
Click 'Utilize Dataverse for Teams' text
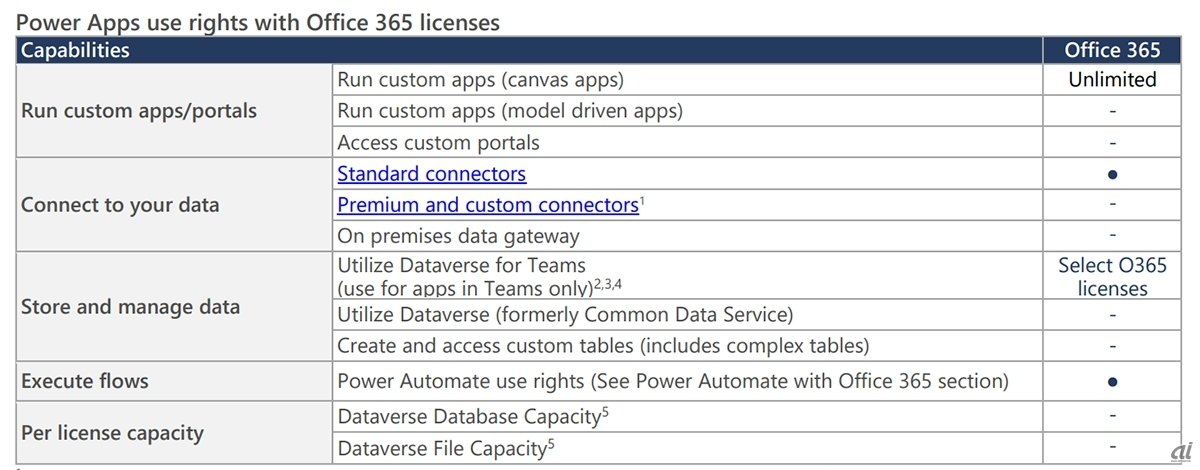pos(461,266)
